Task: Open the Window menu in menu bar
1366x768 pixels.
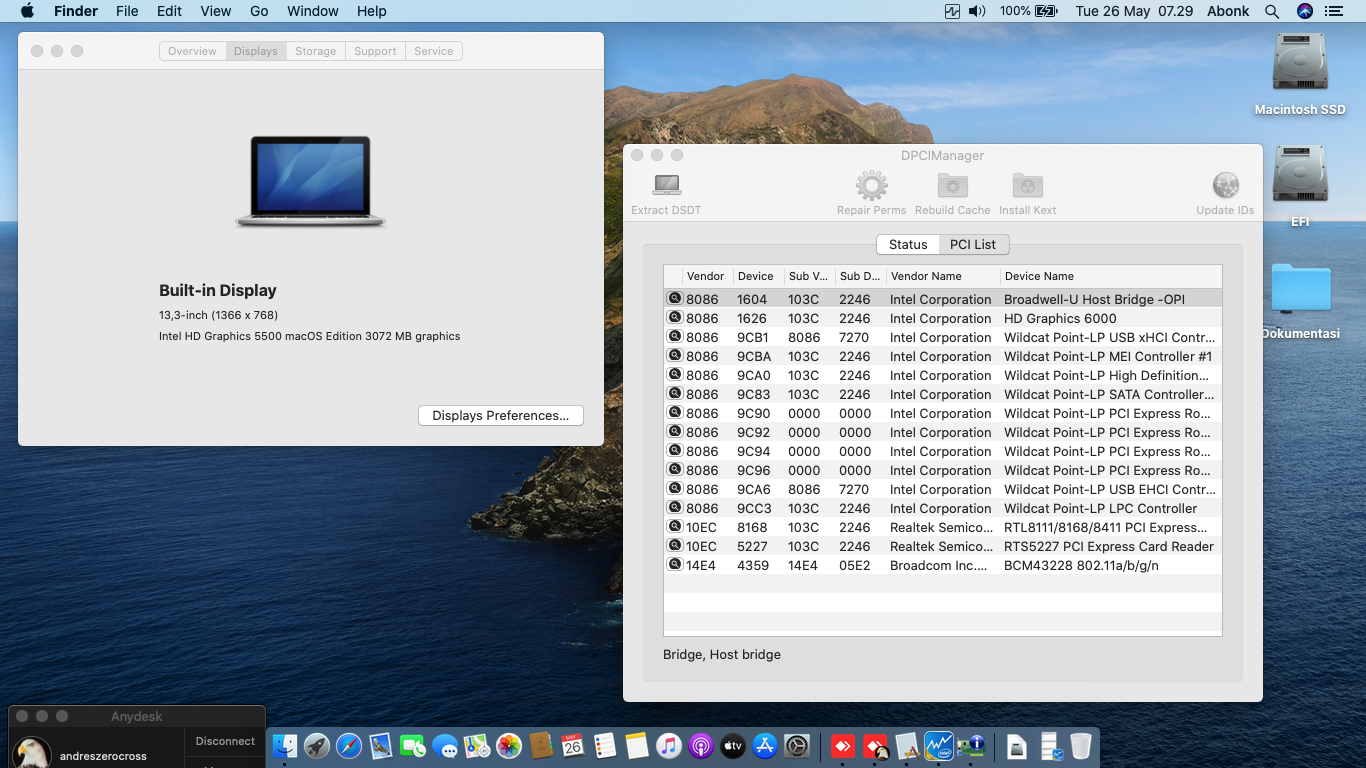Action: (x=312, y=11)
